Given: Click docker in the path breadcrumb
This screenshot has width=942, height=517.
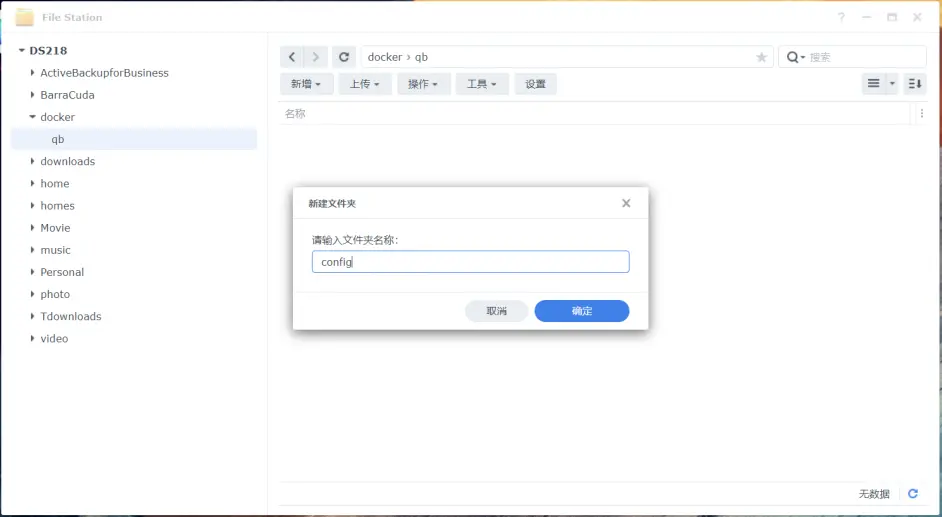Looking at the screenshot, I should pyautogui.click(x=384, y=57).
